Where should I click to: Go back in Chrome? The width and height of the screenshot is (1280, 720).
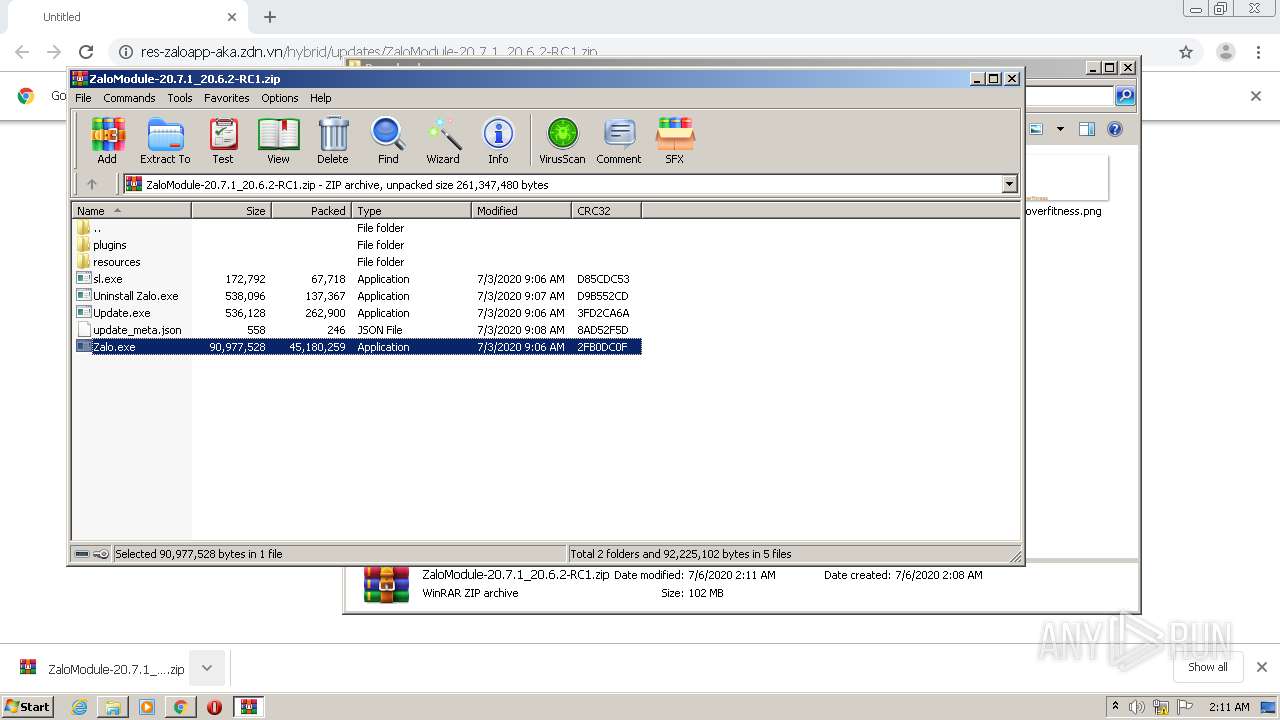tap(22, 52)
